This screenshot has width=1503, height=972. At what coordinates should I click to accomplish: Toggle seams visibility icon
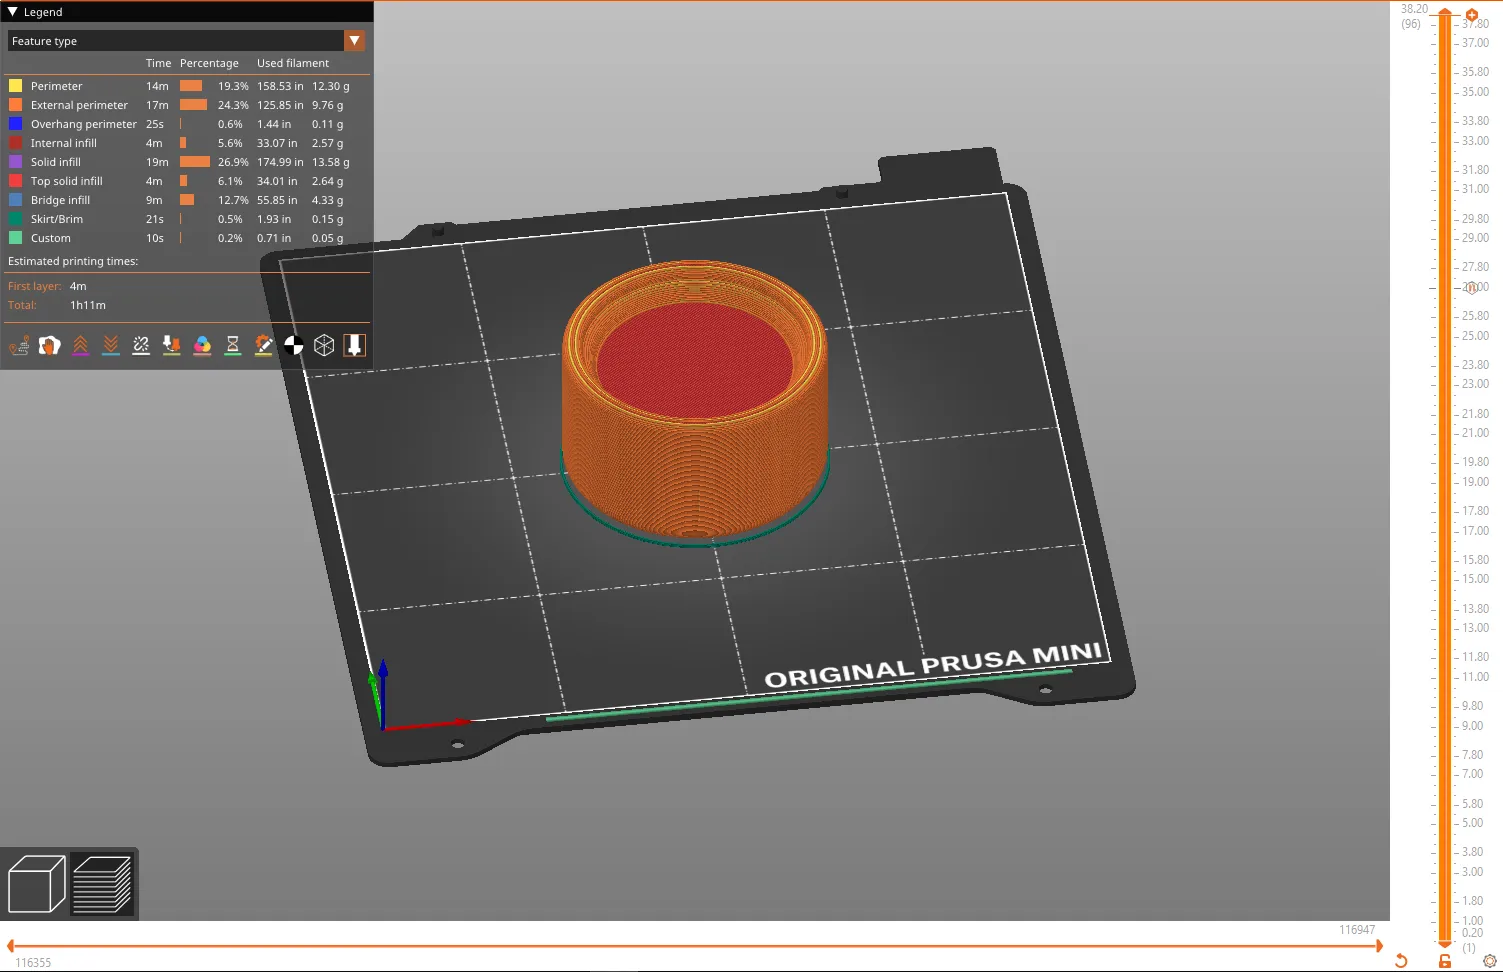pyautogui.click(x=141, y=346)
